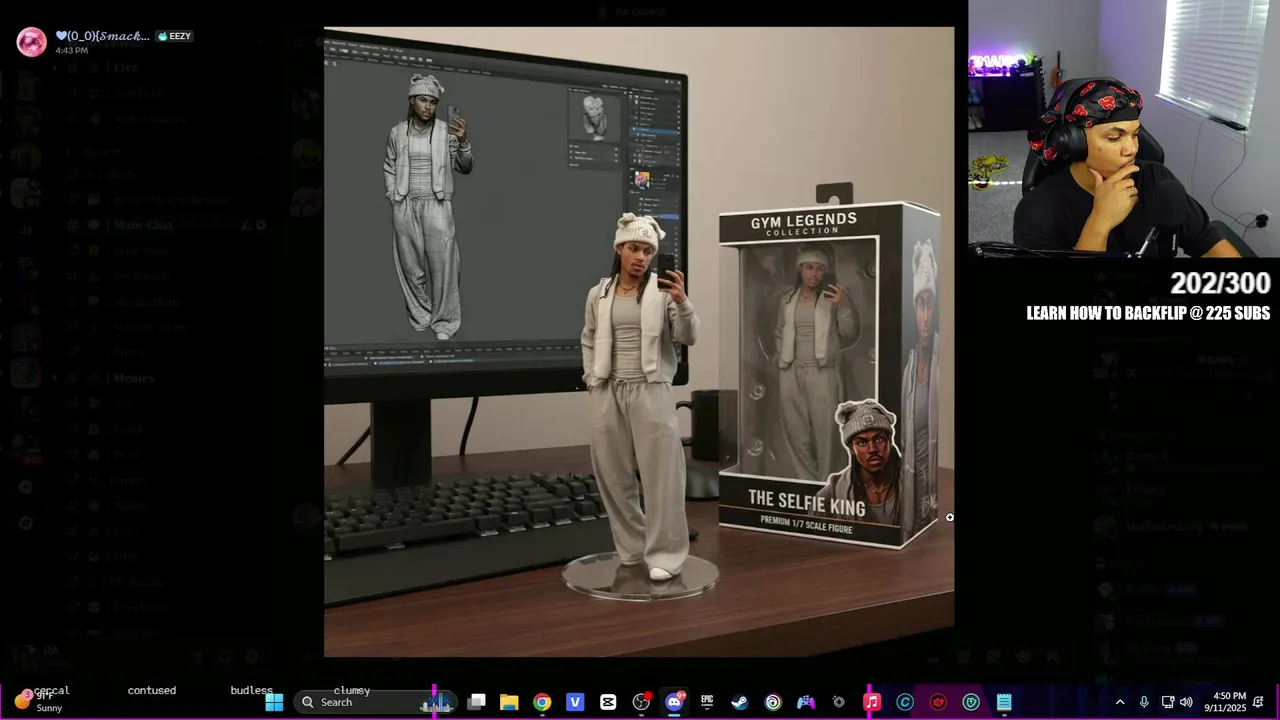
Task: Open Notepad from the taskbar
Action: pos(1004,702)
